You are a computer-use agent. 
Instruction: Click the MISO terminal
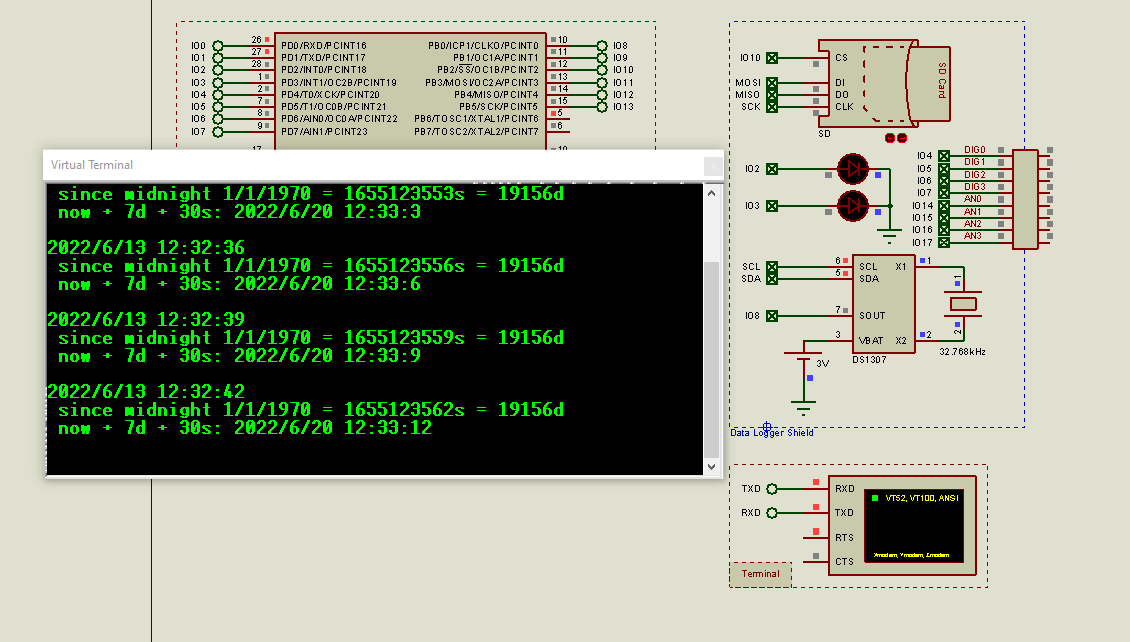point(772,94)
